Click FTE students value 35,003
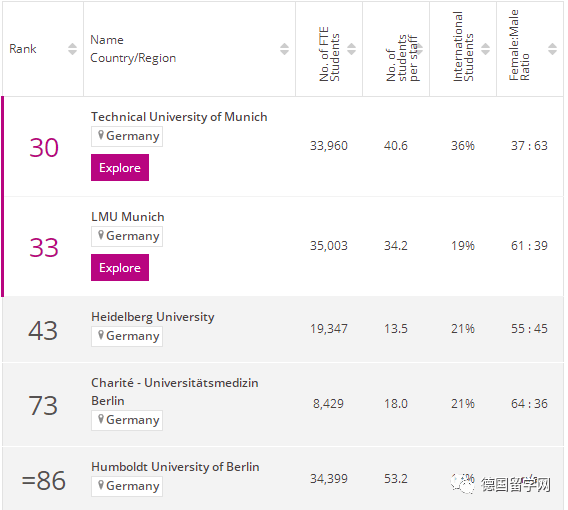 [x=329, y=246]
